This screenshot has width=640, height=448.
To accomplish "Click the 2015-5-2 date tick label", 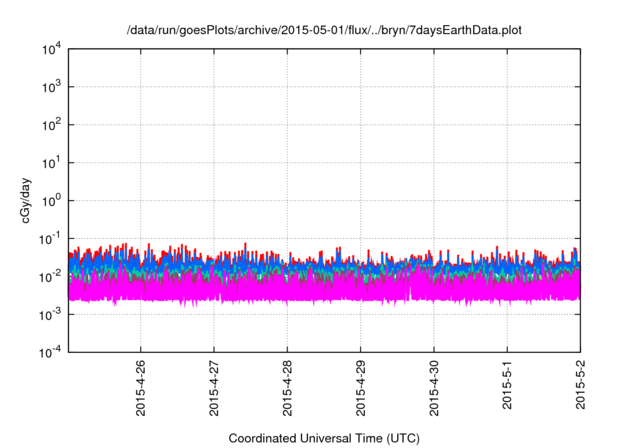I will coord(580,384).
